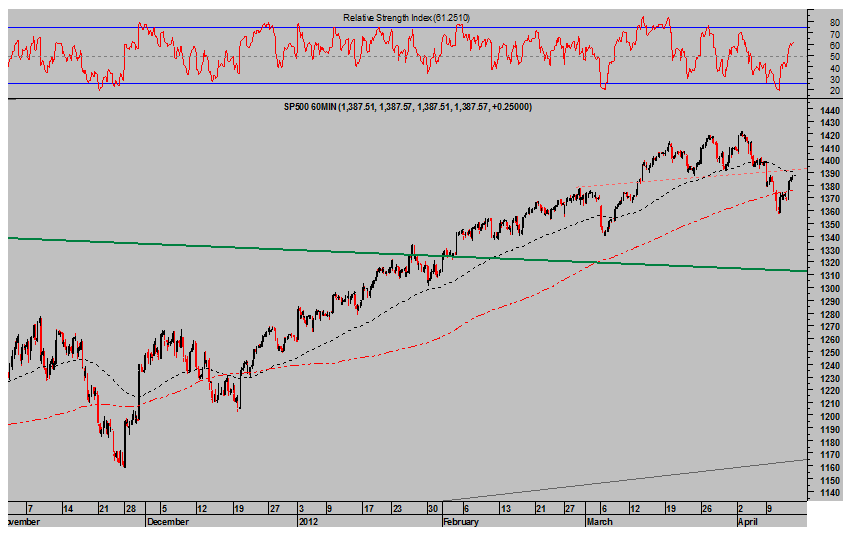
Task: Click date tick 2 above April
Action: pyautogui.click(x=740, y=509)
